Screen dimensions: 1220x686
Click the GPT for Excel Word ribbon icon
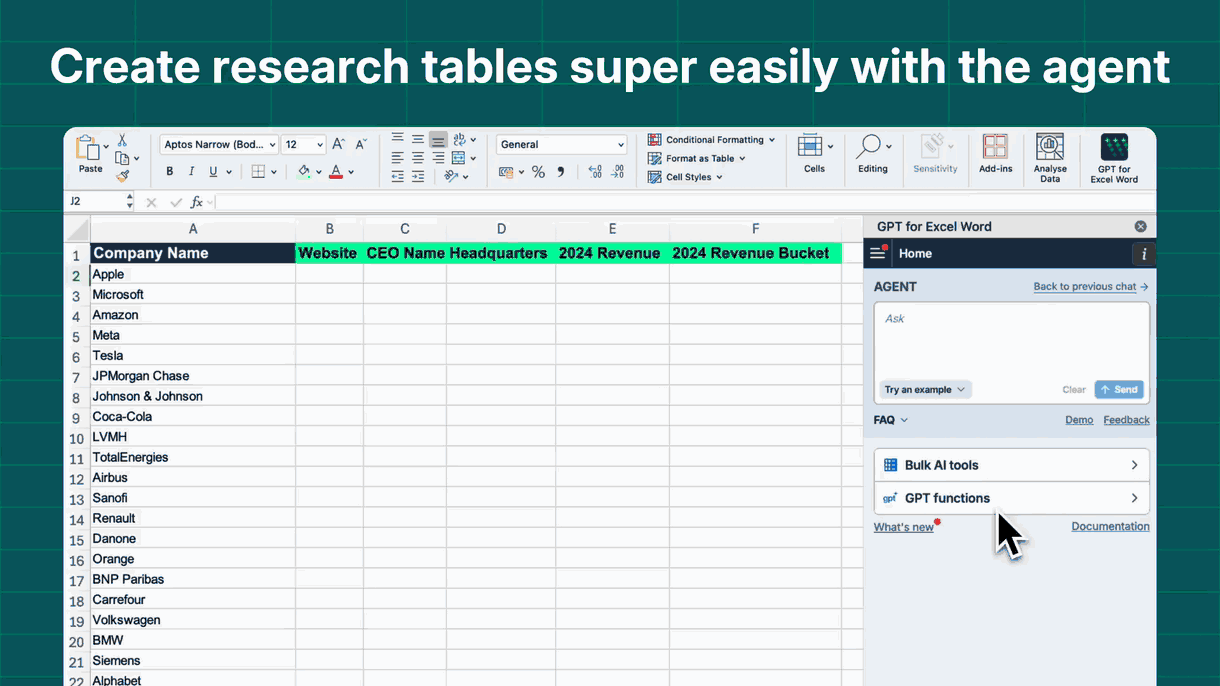(x=1113, y=152)
